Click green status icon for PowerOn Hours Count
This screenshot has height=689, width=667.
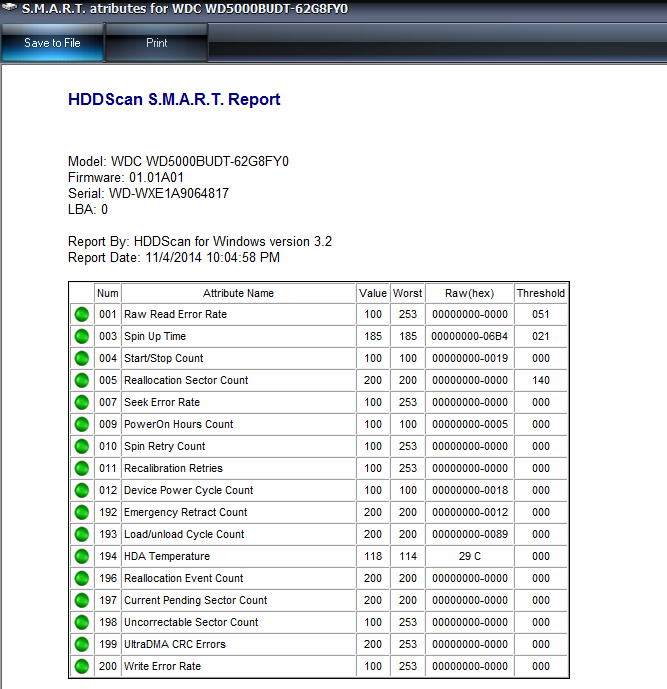click(x=82, y=424)
